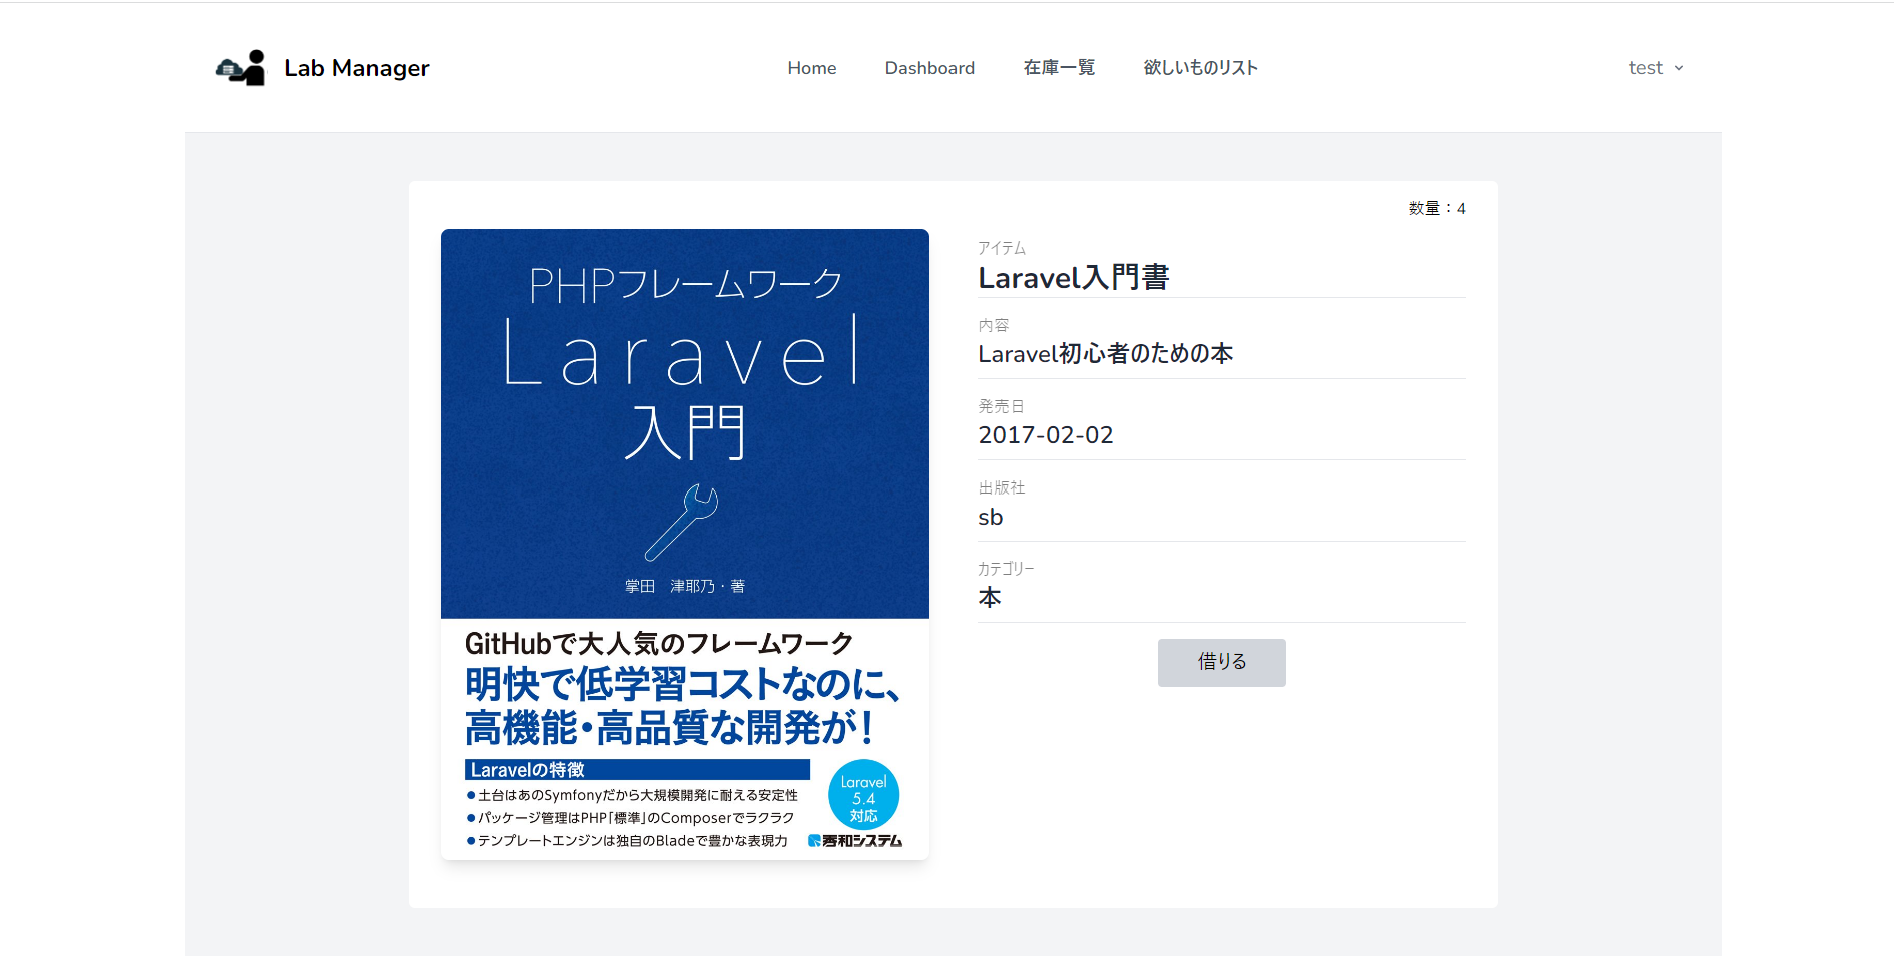Open the Lab Manager home title link

pos(357,68)
